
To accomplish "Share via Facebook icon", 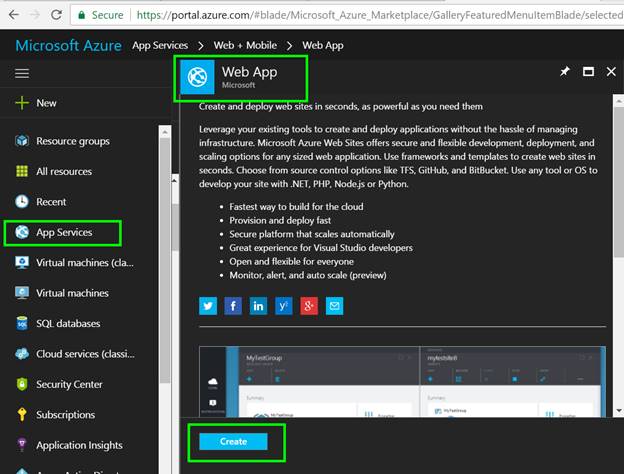I will pyautogui.click(x=233, y=306).
